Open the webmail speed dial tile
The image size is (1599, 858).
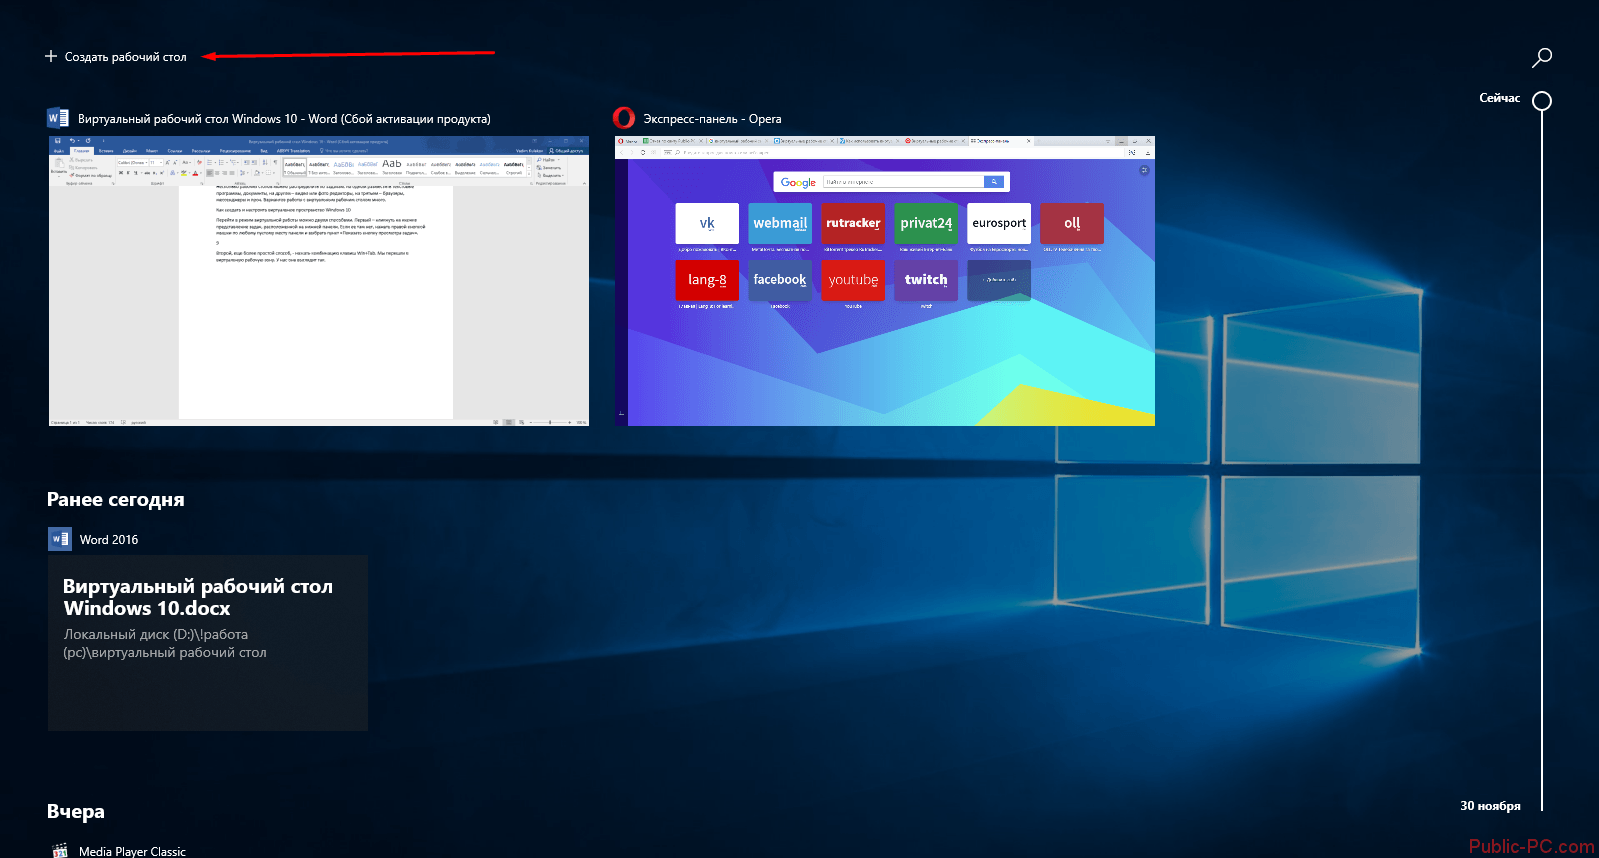point(780,223)
